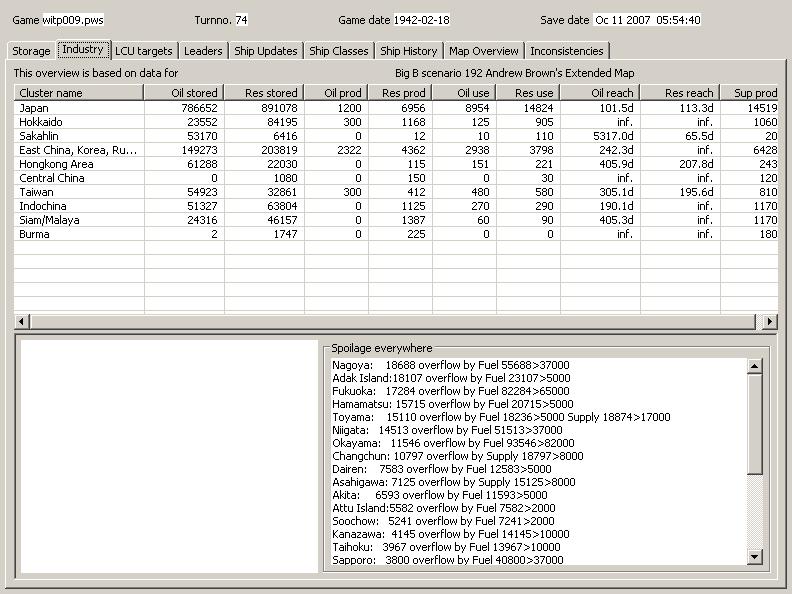Sort by Res reach column header
The height and width of the screenshot is (594, 792).
point(680,93)
